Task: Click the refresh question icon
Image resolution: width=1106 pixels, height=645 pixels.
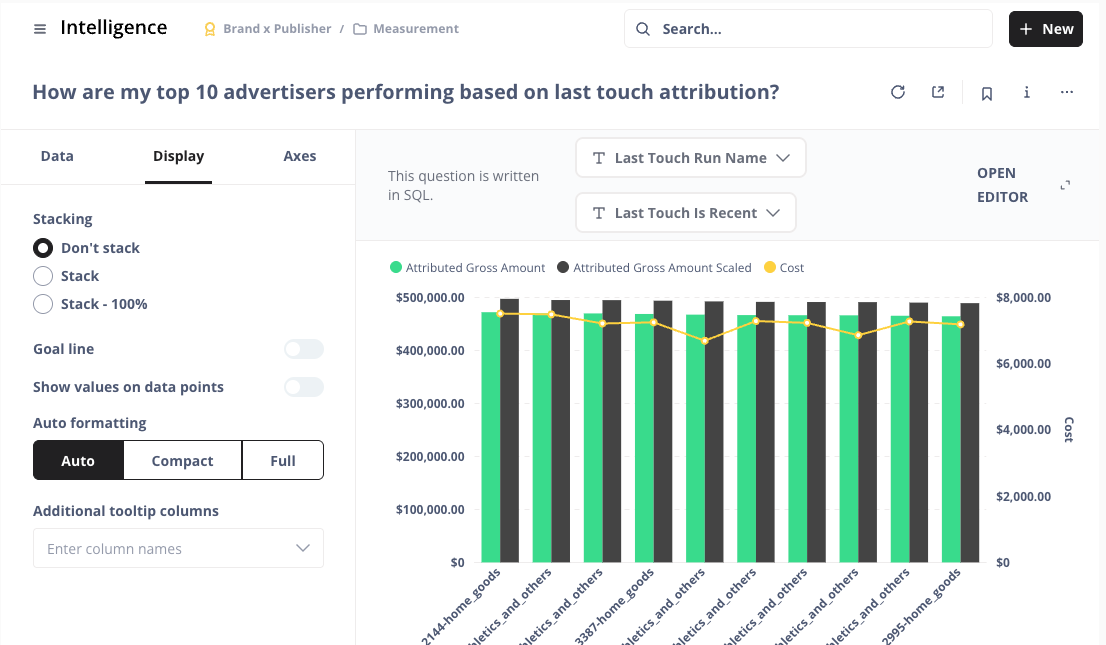Action: click(898, 93)
